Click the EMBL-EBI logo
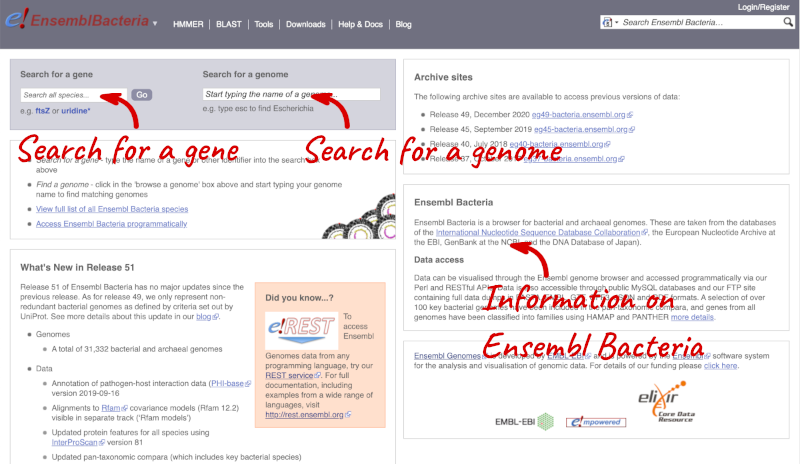The image size is (800, 464). 524,422
